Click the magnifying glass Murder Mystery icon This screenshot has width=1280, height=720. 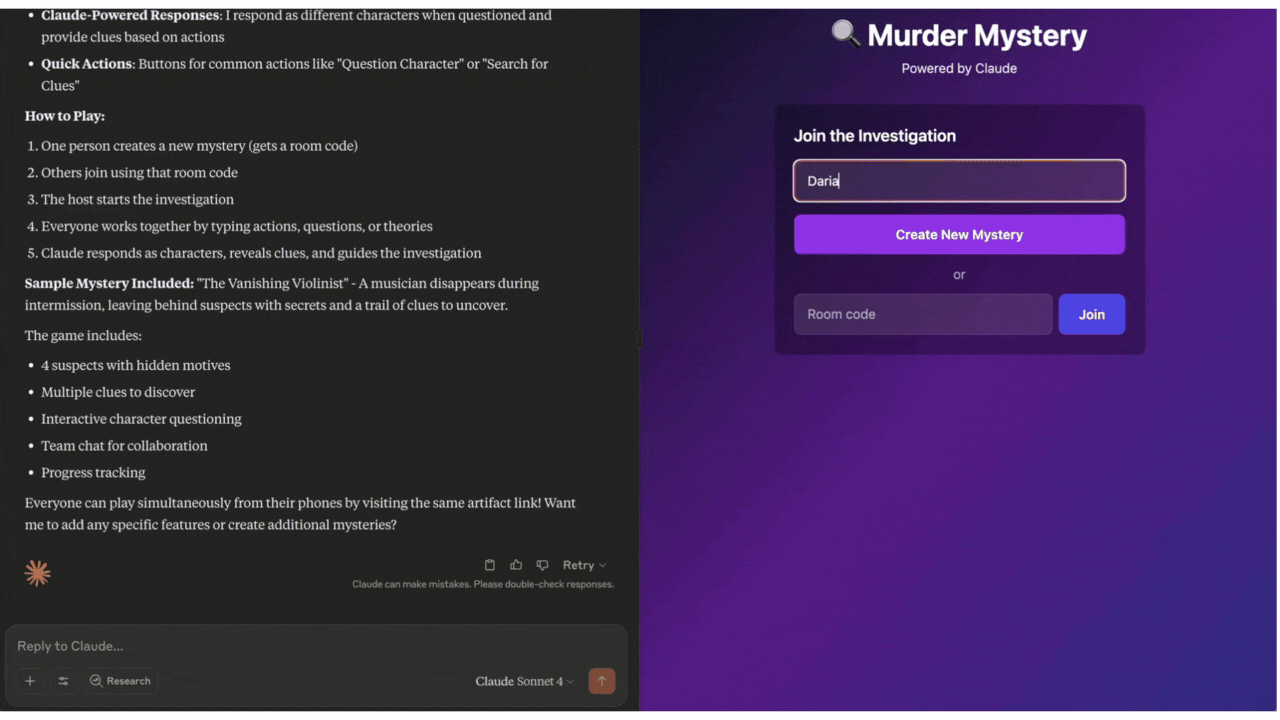pyautogui.click(x=846, y=34)
